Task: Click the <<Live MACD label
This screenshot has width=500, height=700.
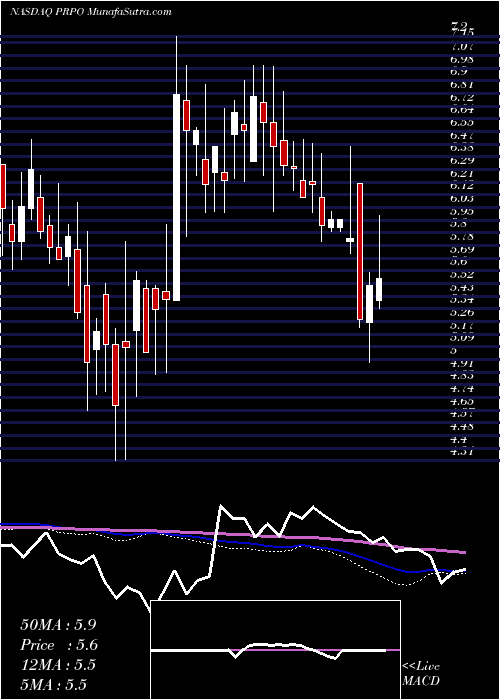Action: point(421,673)
